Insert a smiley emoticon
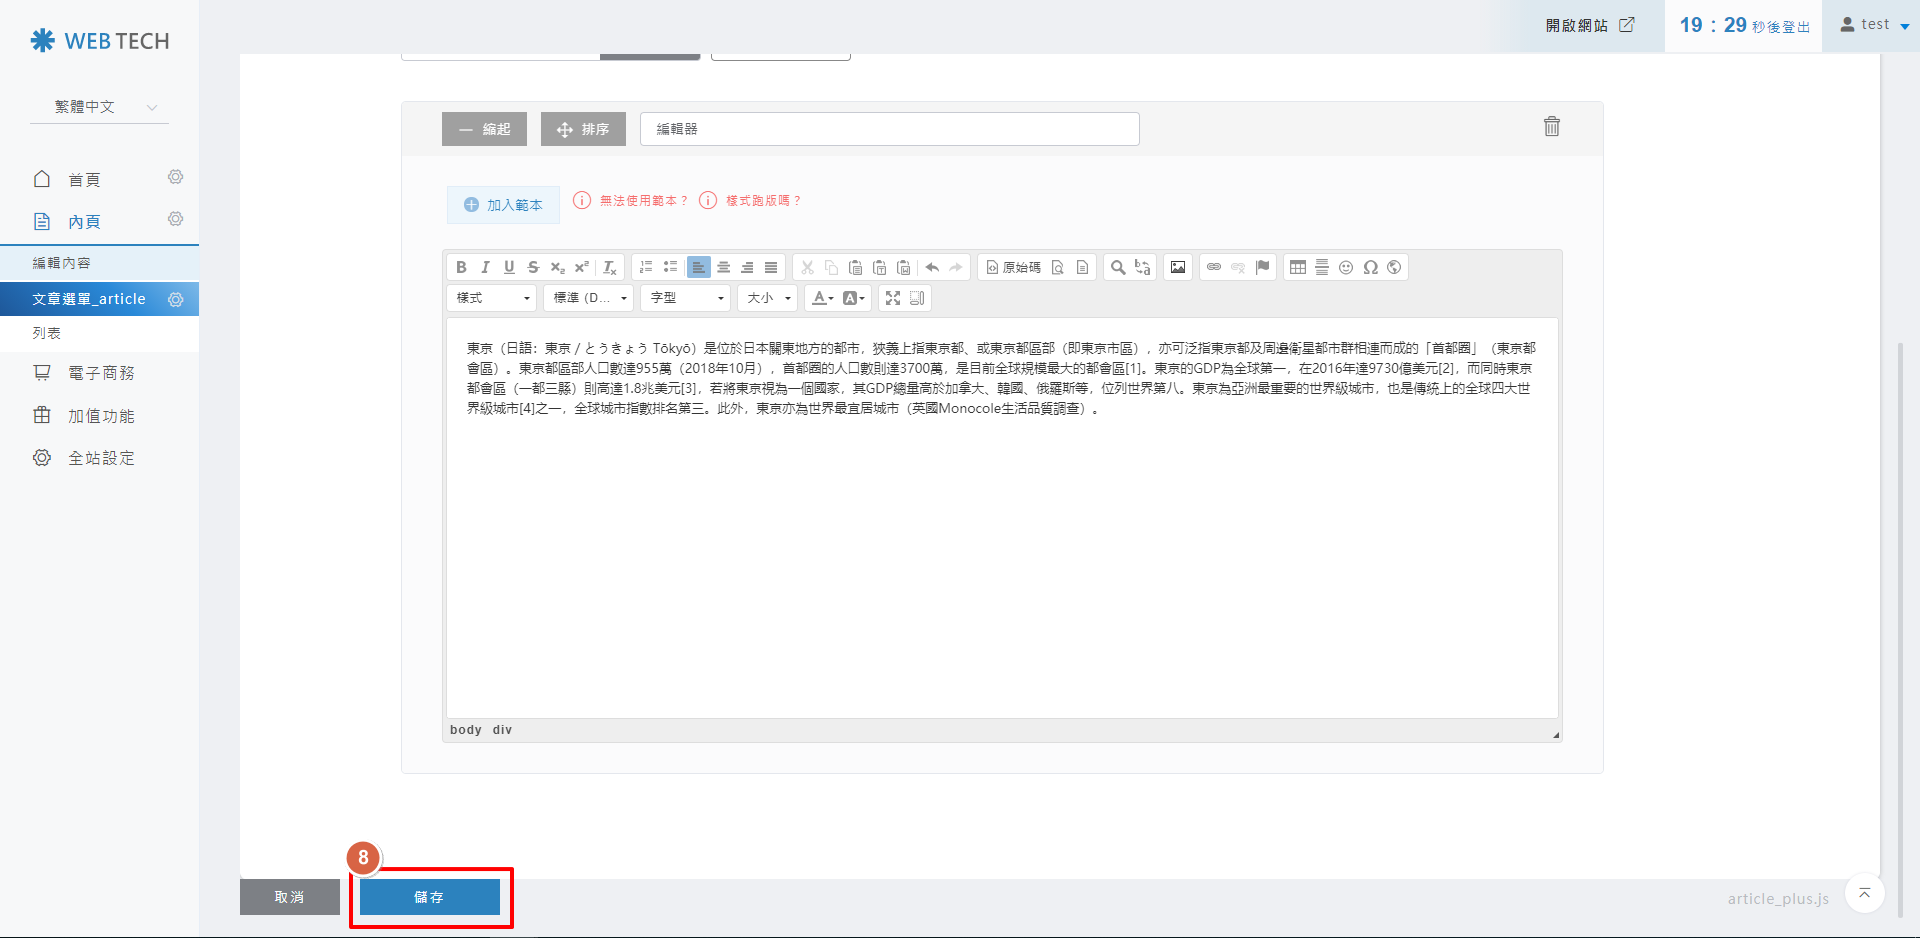1920x938 pixels. pos(1346,267)
